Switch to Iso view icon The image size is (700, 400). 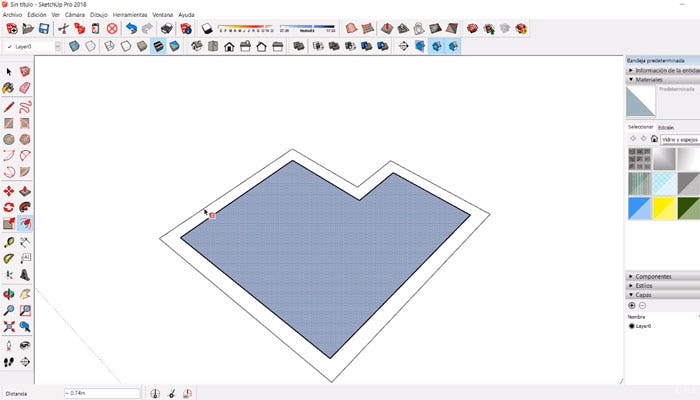[197, 46]
